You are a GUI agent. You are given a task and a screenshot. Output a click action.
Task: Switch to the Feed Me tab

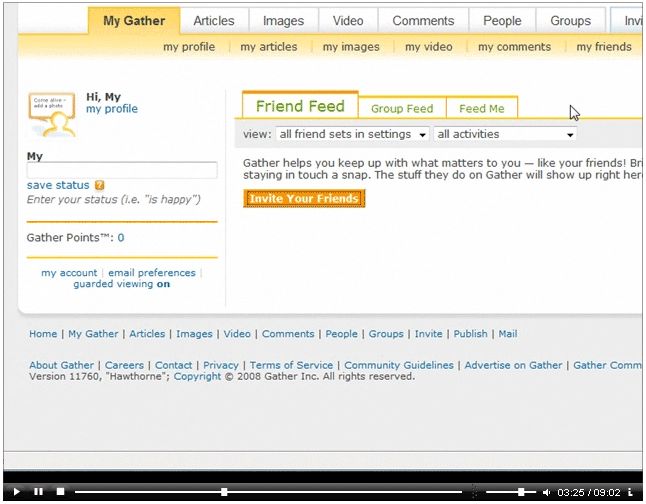[482, 108]
